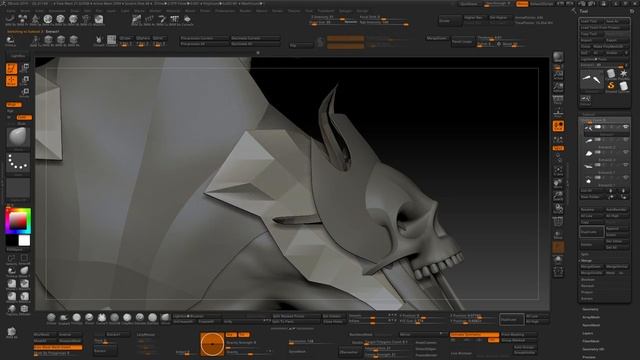Viewport: 640px width, 360px height.
Task: Open the Render menu
Action: point(261,11)
